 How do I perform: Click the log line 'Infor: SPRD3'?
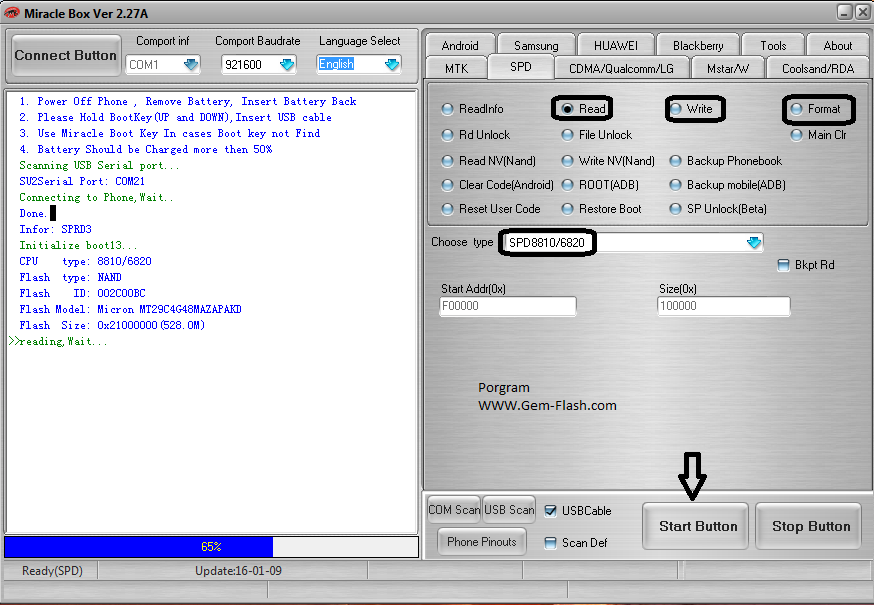(55, 230)
